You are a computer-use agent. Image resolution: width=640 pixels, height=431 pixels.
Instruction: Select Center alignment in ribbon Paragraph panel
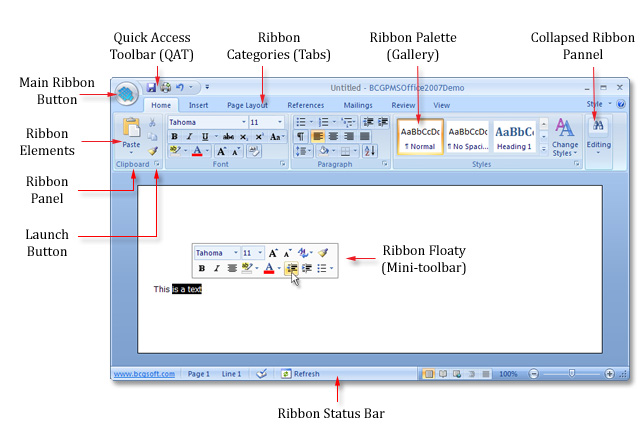tap(333, 136)
